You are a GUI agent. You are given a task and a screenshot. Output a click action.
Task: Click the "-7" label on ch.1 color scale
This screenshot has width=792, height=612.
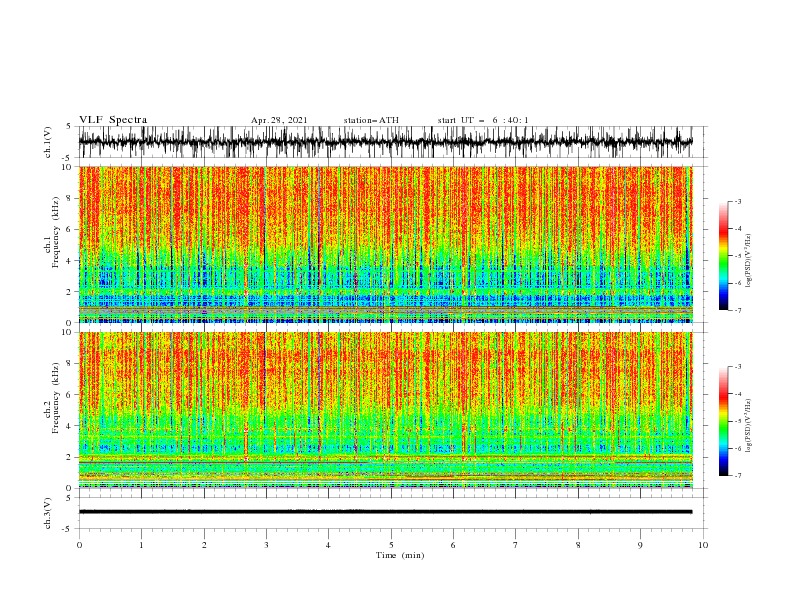737,311
